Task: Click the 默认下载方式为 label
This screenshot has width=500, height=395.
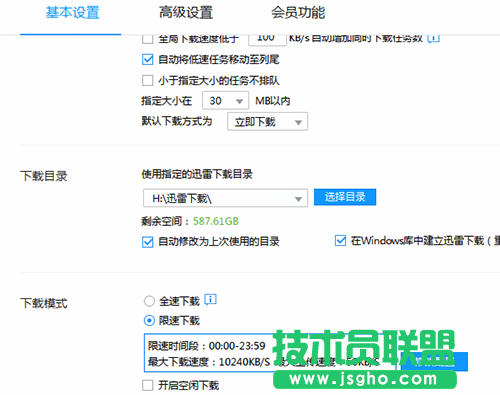Action: point(177,121)
